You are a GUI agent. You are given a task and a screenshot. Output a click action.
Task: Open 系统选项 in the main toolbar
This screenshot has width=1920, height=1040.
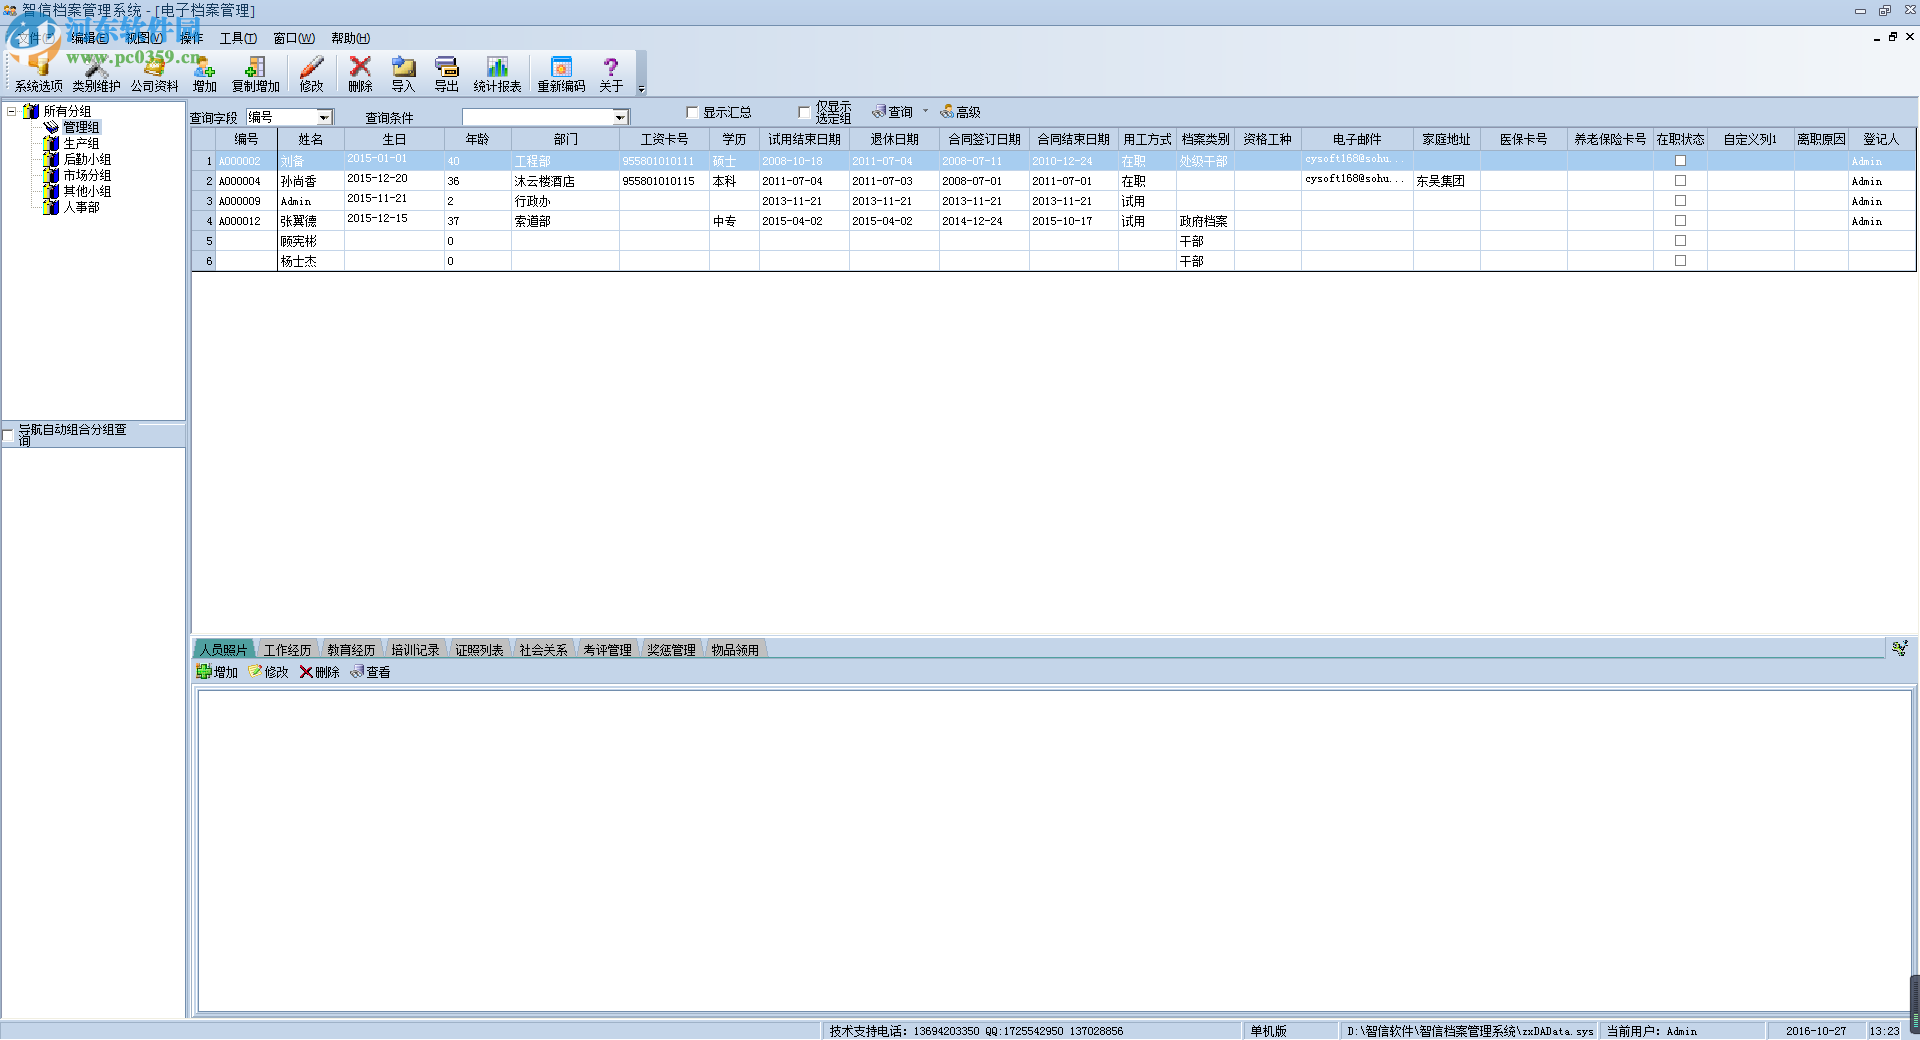click(x=38, y=74)
